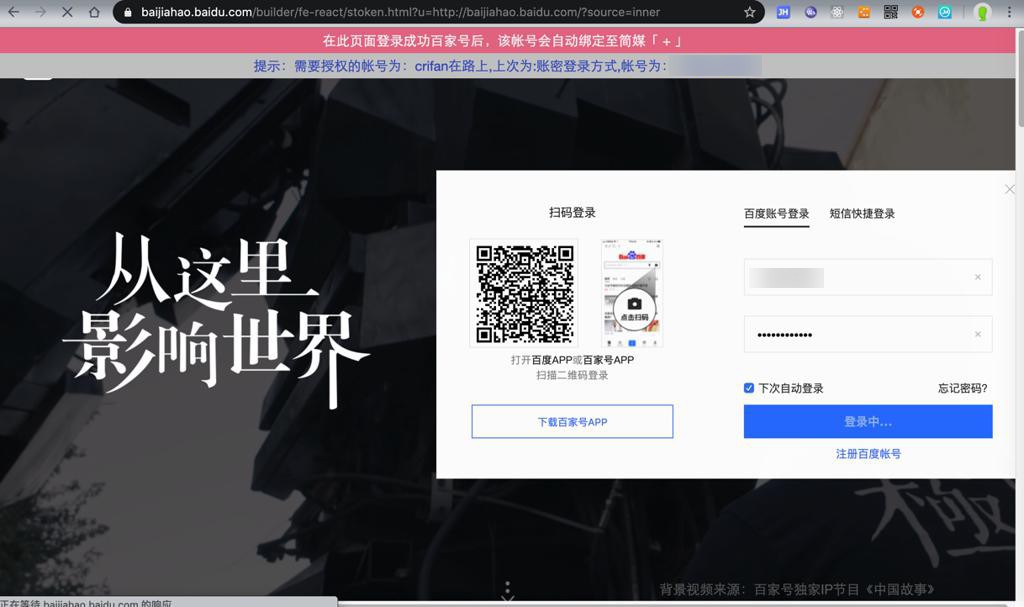This screenshot has height=607, width=1024.
Task: Go back with the browser back arrow
Action: 13,12
